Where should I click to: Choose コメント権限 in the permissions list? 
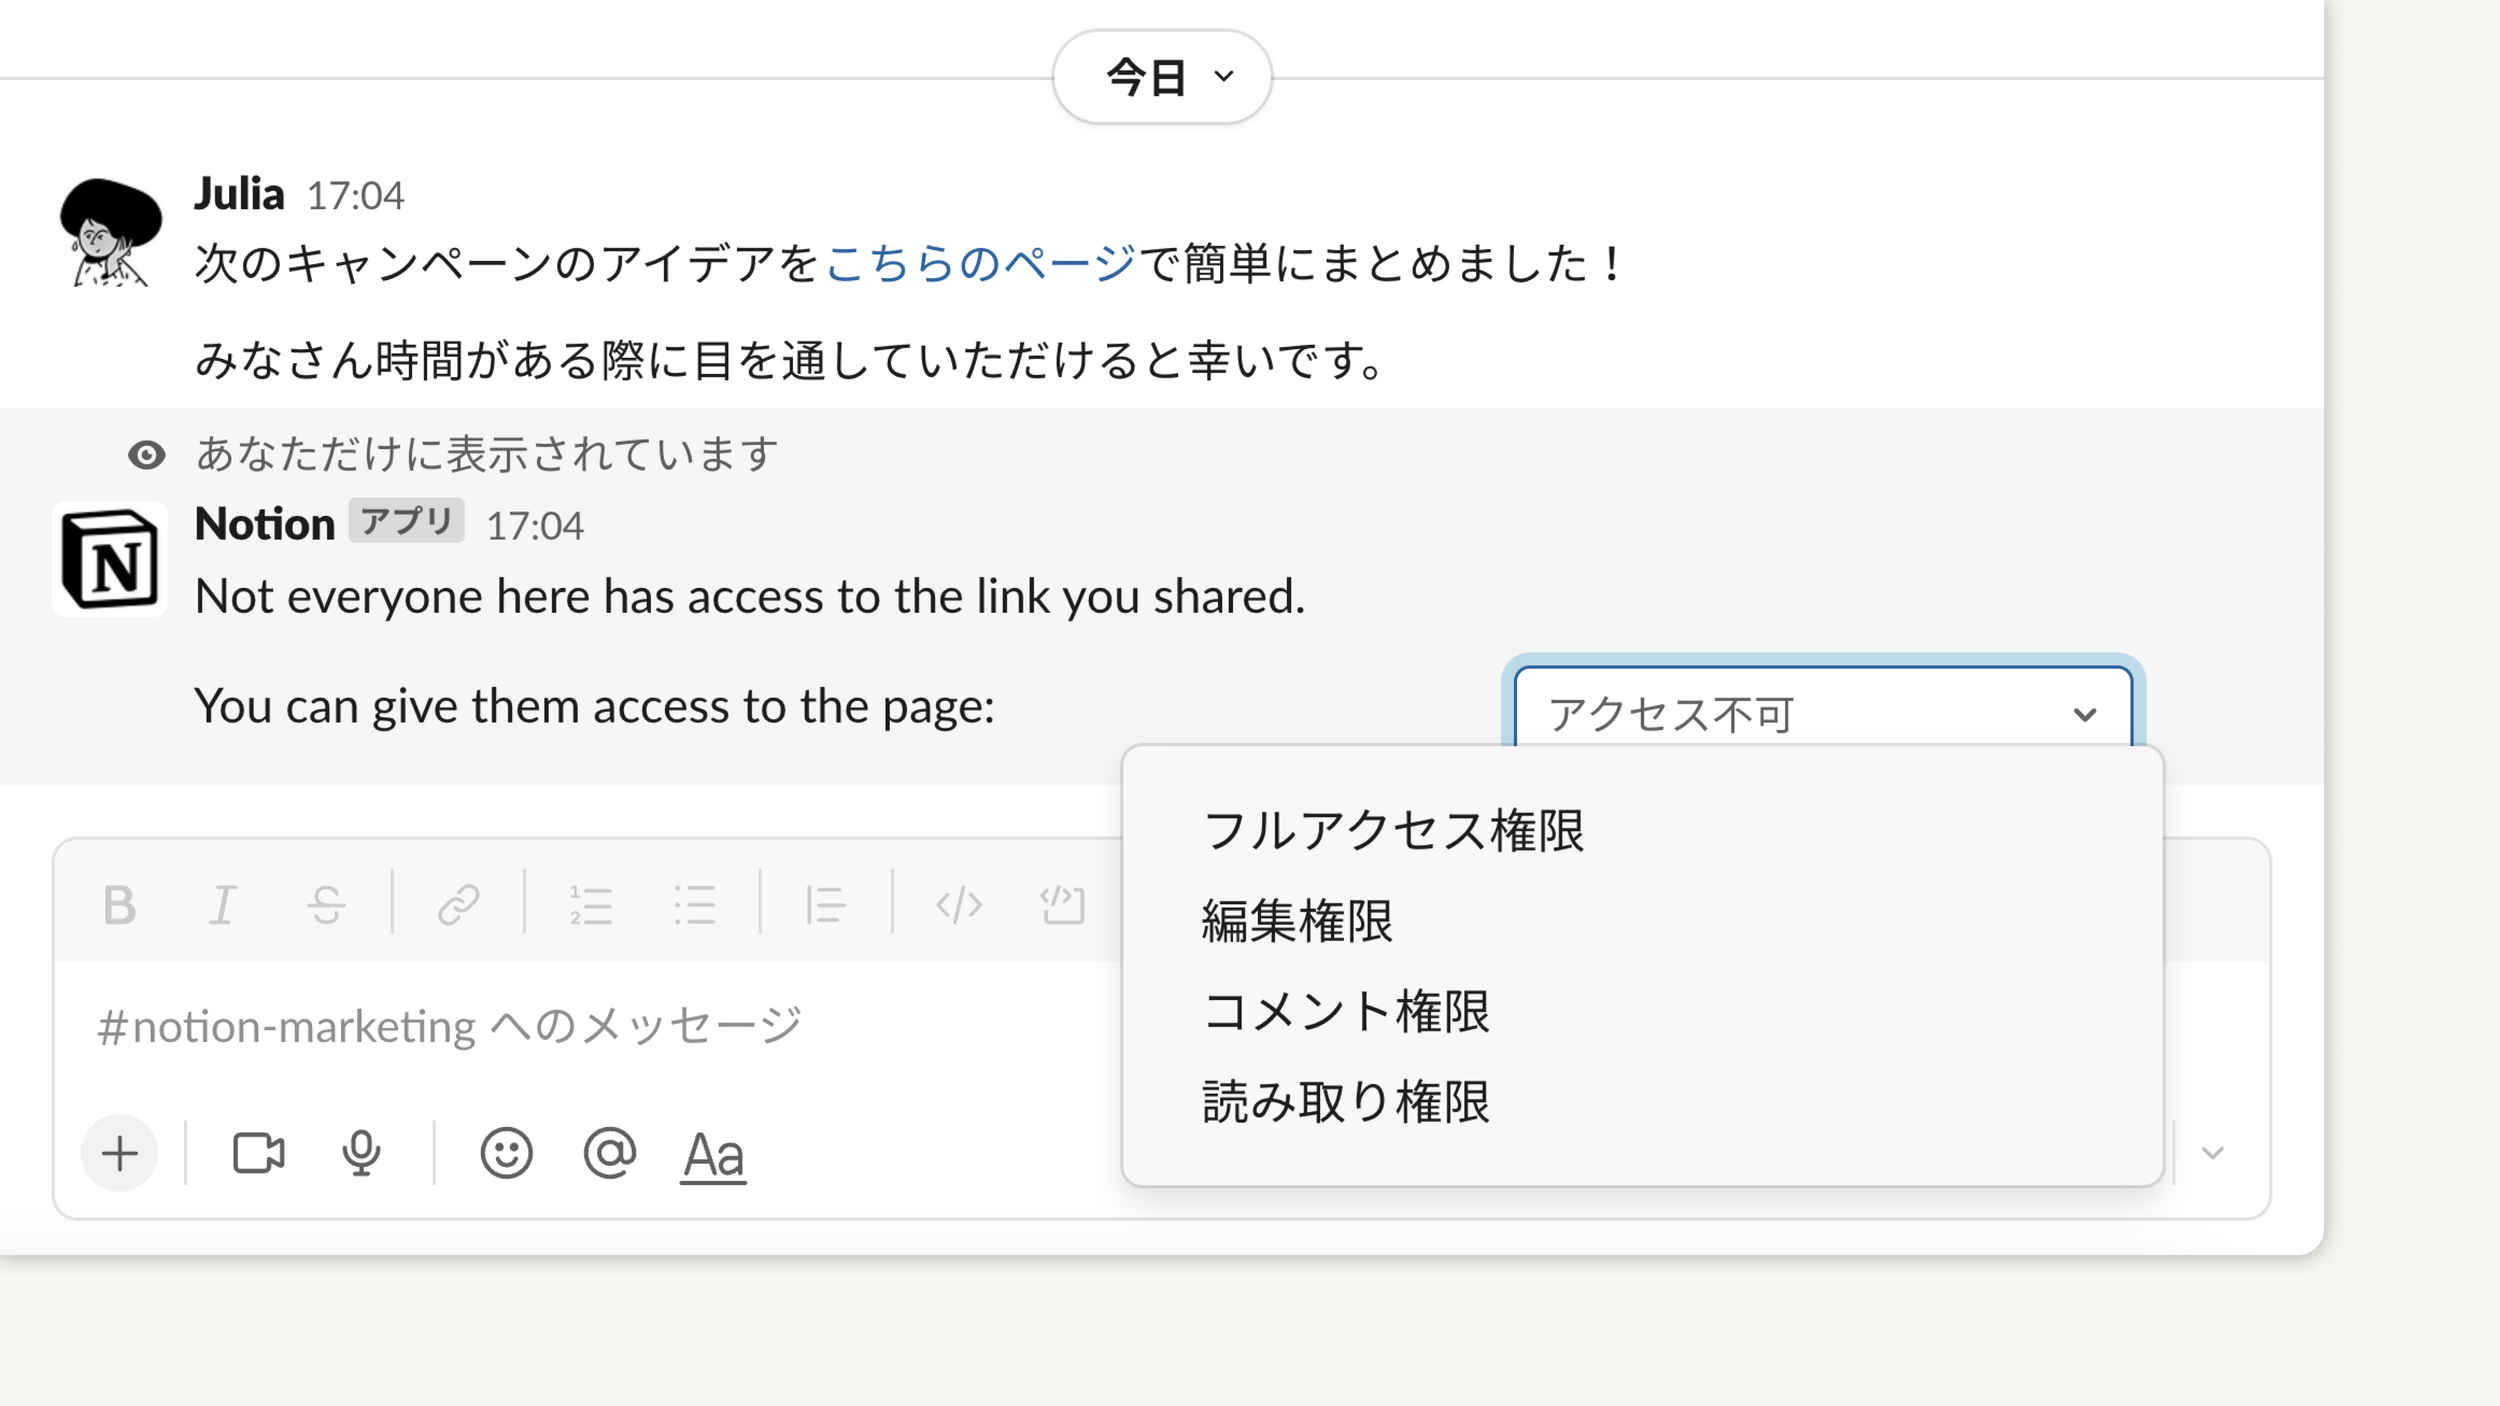1345,1012
